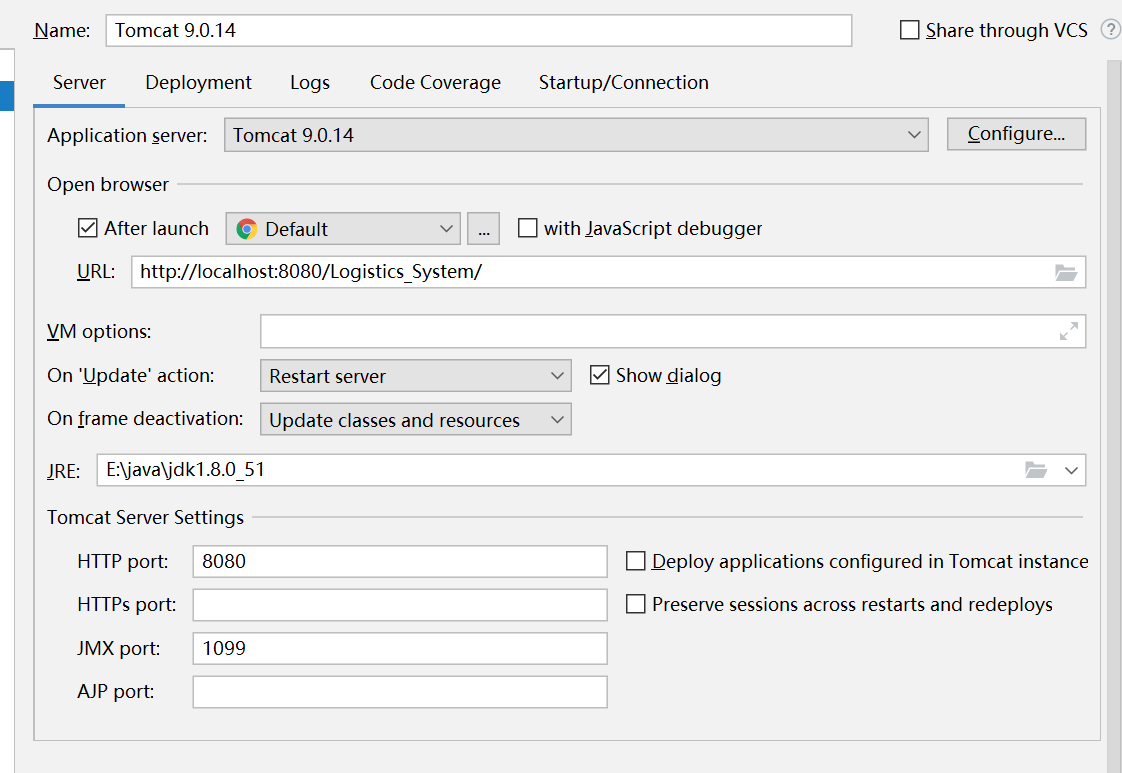Image resolution: width=1122 pixels, height=773 pixels.
Task: Enable Preserve sessions across restarts and redeploys
Action: 635,604
